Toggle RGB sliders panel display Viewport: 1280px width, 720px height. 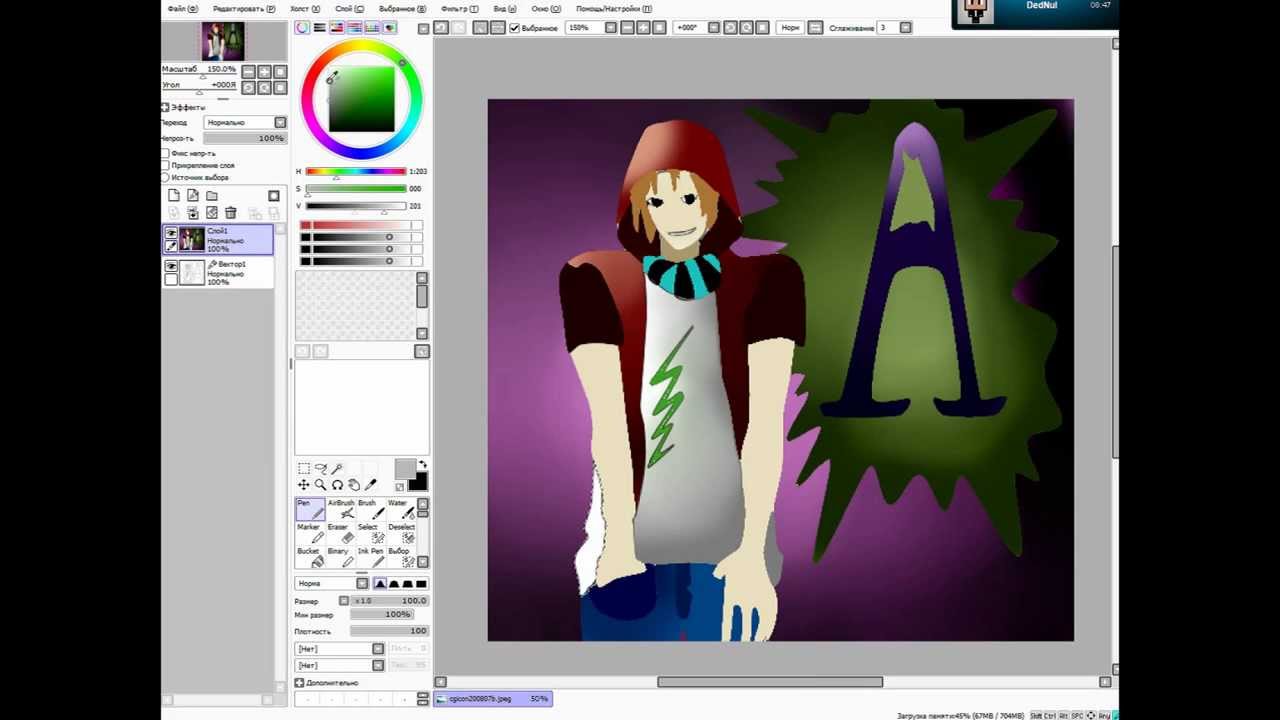[319, 28]
